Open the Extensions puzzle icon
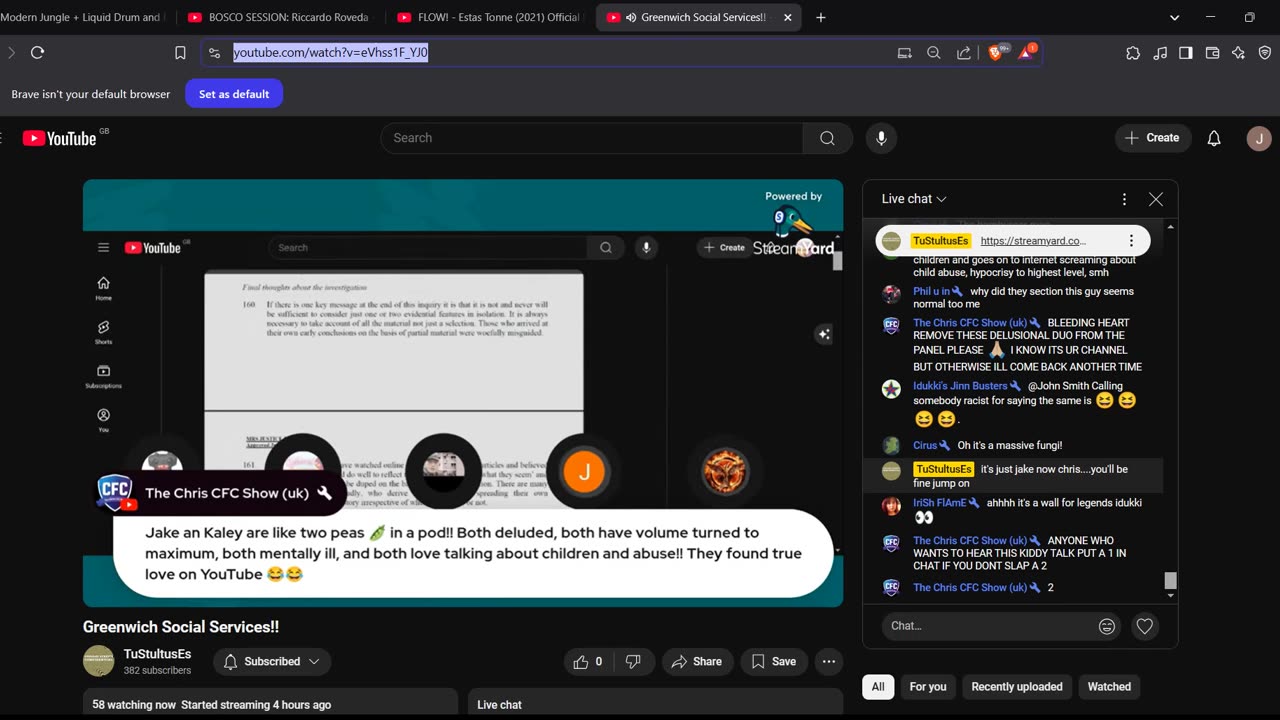The width and height of the screenshot is (1280, 720). coord(1133,53)
